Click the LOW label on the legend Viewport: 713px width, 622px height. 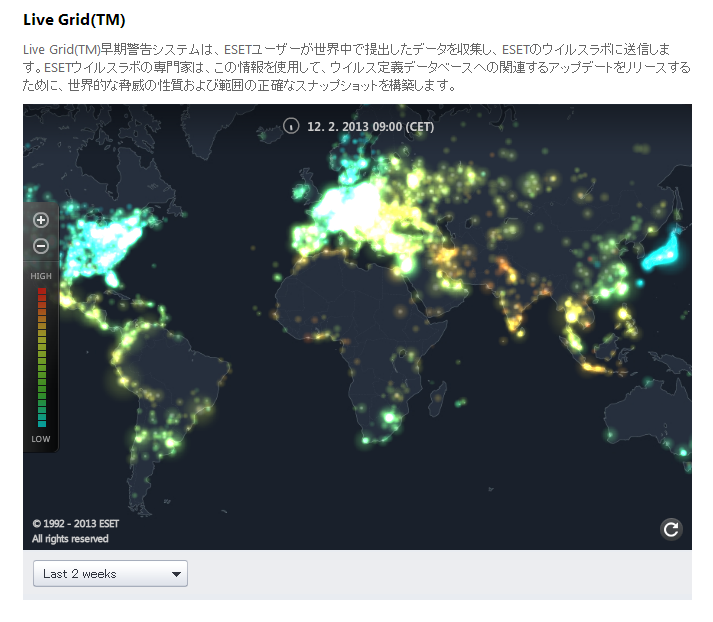41,439
